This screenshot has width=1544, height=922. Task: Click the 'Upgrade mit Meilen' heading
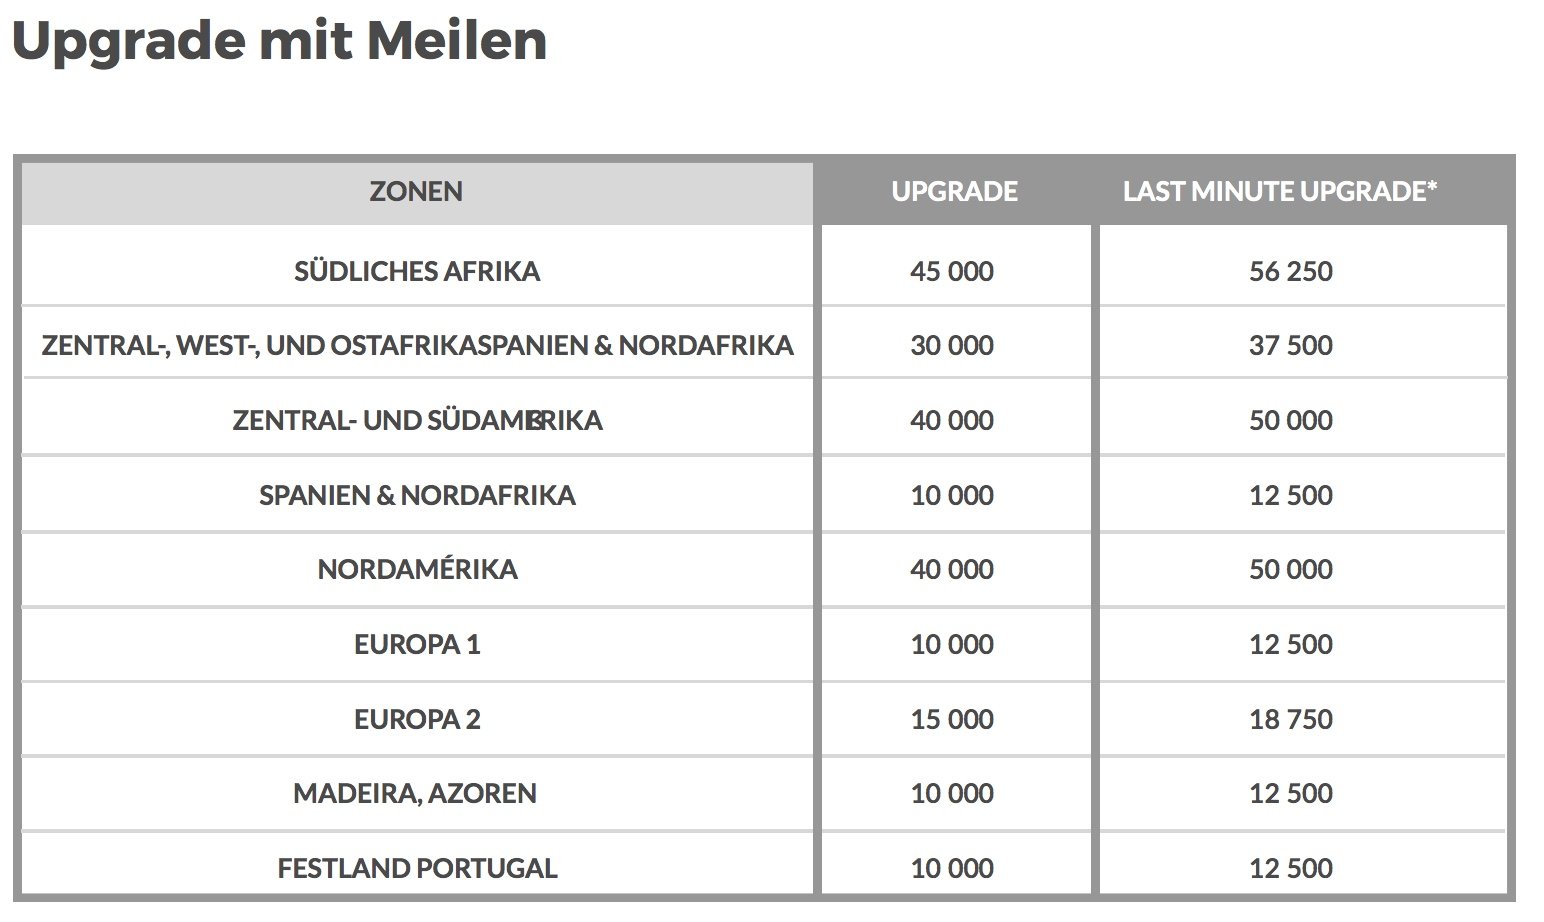[279, 41]
